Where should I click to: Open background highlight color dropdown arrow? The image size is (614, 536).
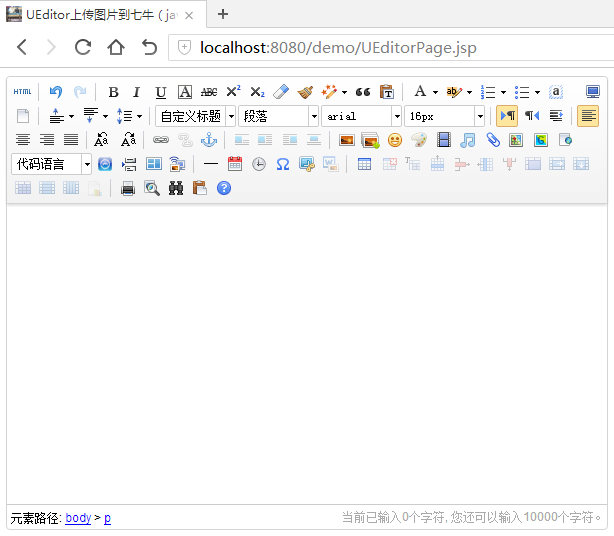coord(469,92)
